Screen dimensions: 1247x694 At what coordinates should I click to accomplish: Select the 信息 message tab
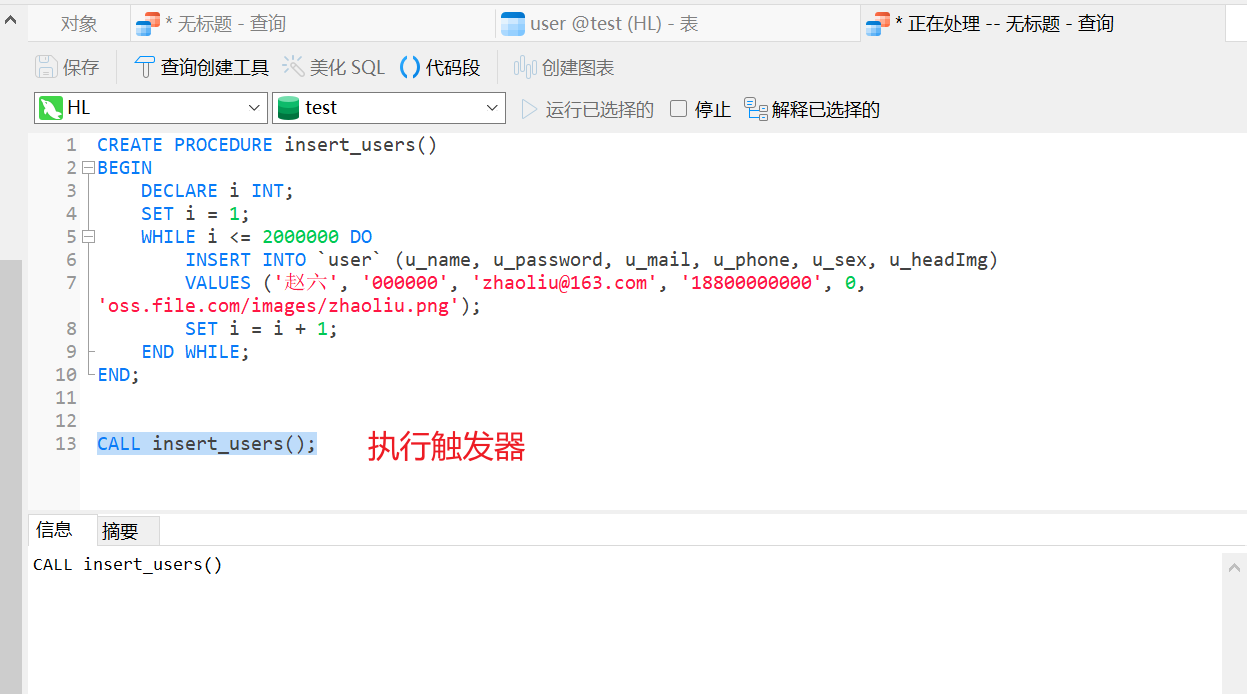click(54, 530)
